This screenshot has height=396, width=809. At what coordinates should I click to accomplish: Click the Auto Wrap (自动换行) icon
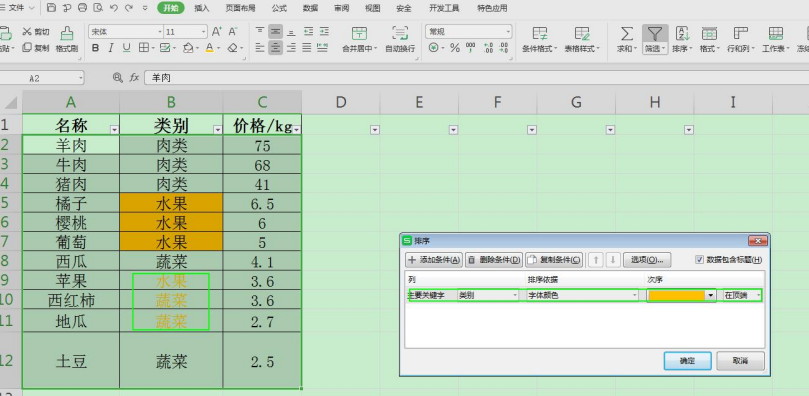click(x=400, y=34)
